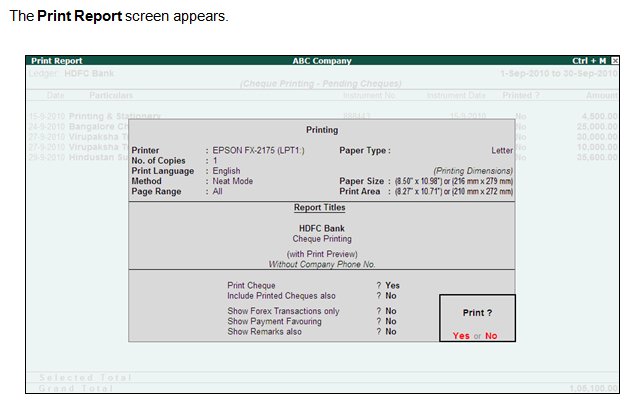
Task: Click the Page Range label
Action: (156, 192)
